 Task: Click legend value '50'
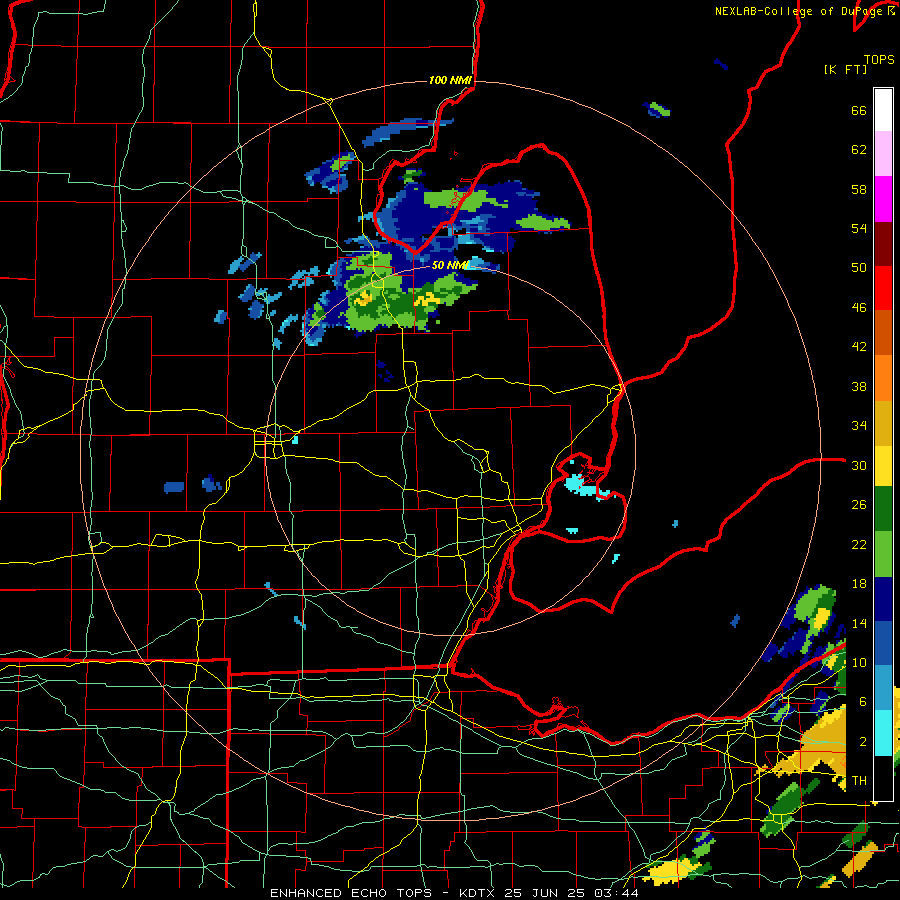tap(859, 268)
